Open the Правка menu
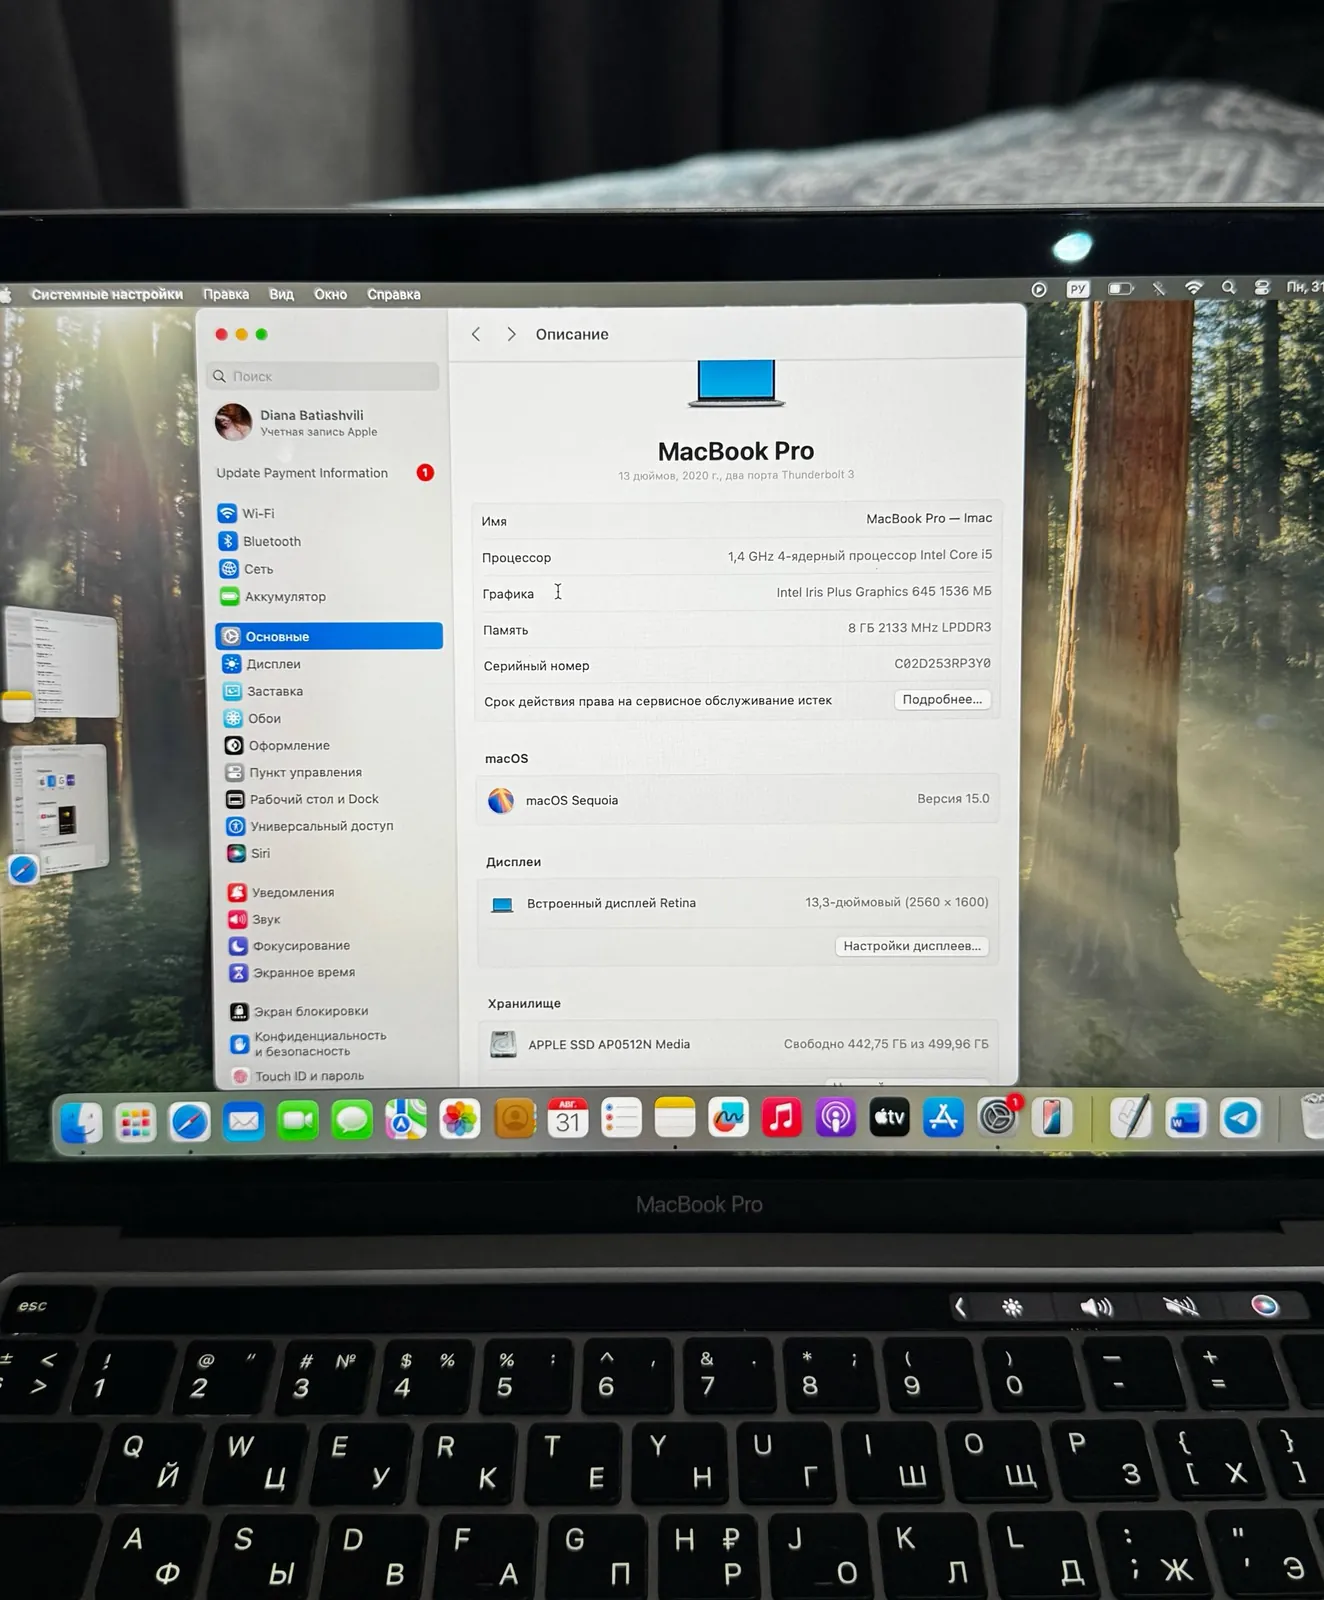 coord(226,294)
